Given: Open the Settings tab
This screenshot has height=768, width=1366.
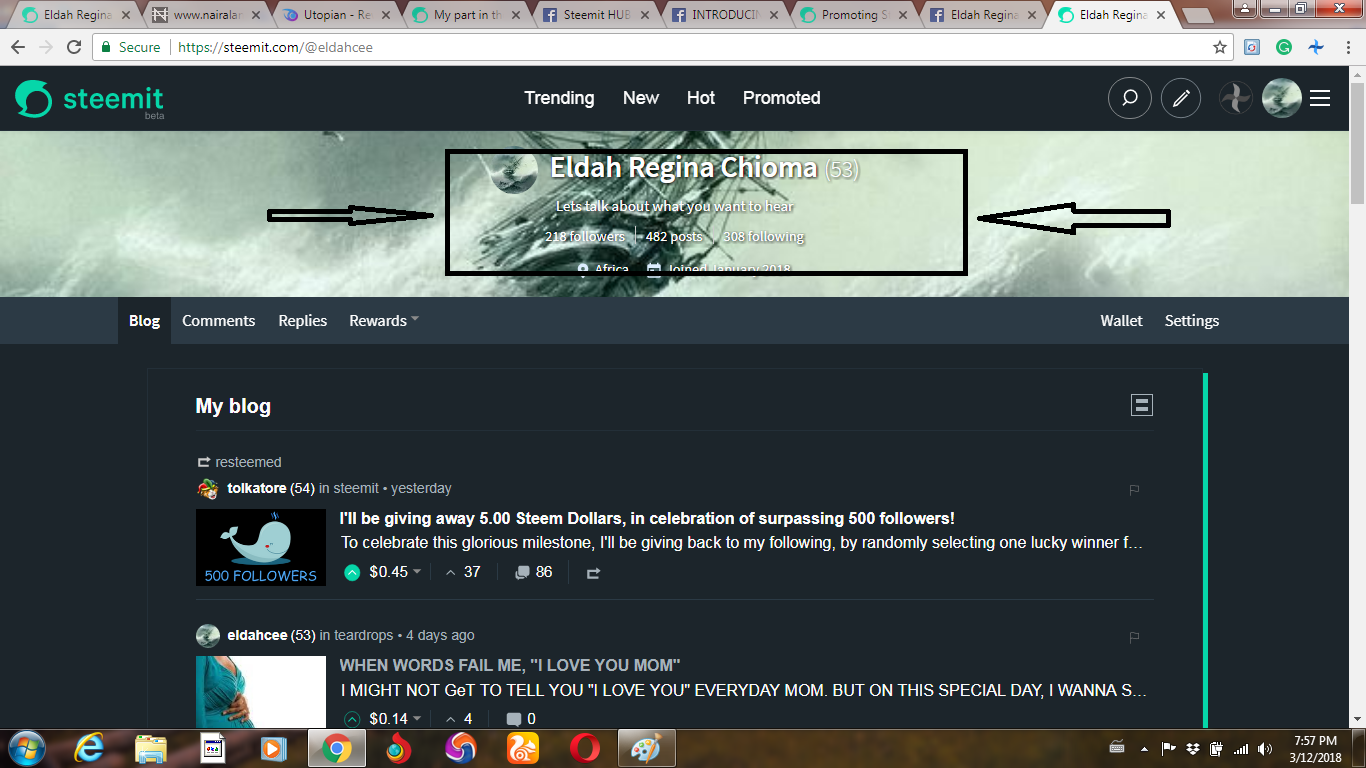Looking at the screenshot, I should tap(1192, 321).
